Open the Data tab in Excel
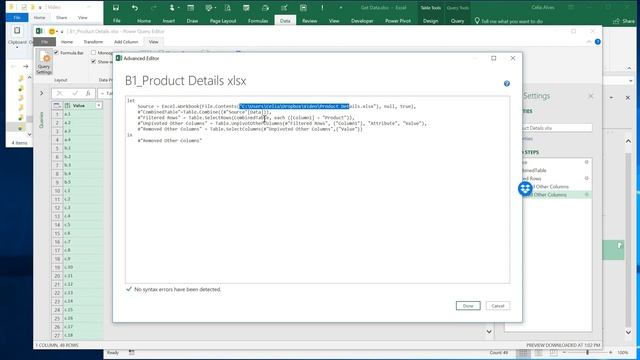The image size is (640, 360). click(285, 21)
